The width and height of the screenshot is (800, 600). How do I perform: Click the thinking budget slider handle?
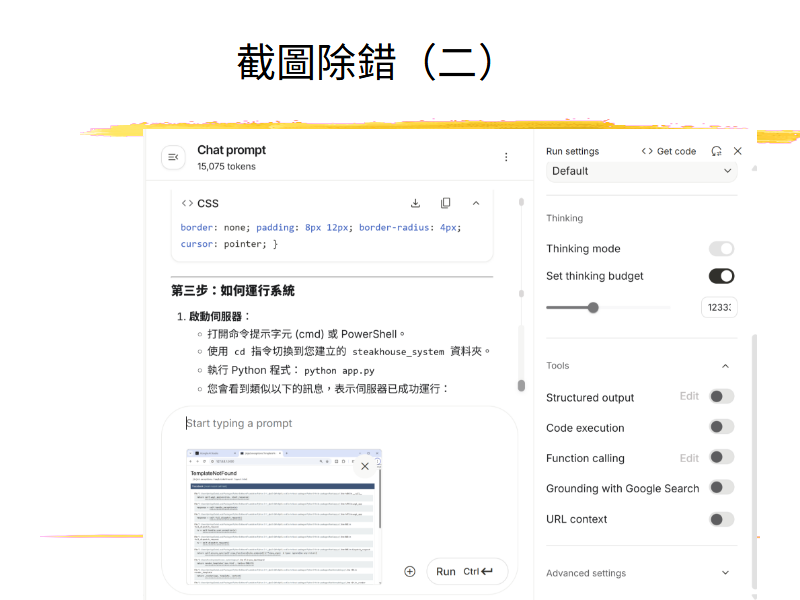(593, 308)
